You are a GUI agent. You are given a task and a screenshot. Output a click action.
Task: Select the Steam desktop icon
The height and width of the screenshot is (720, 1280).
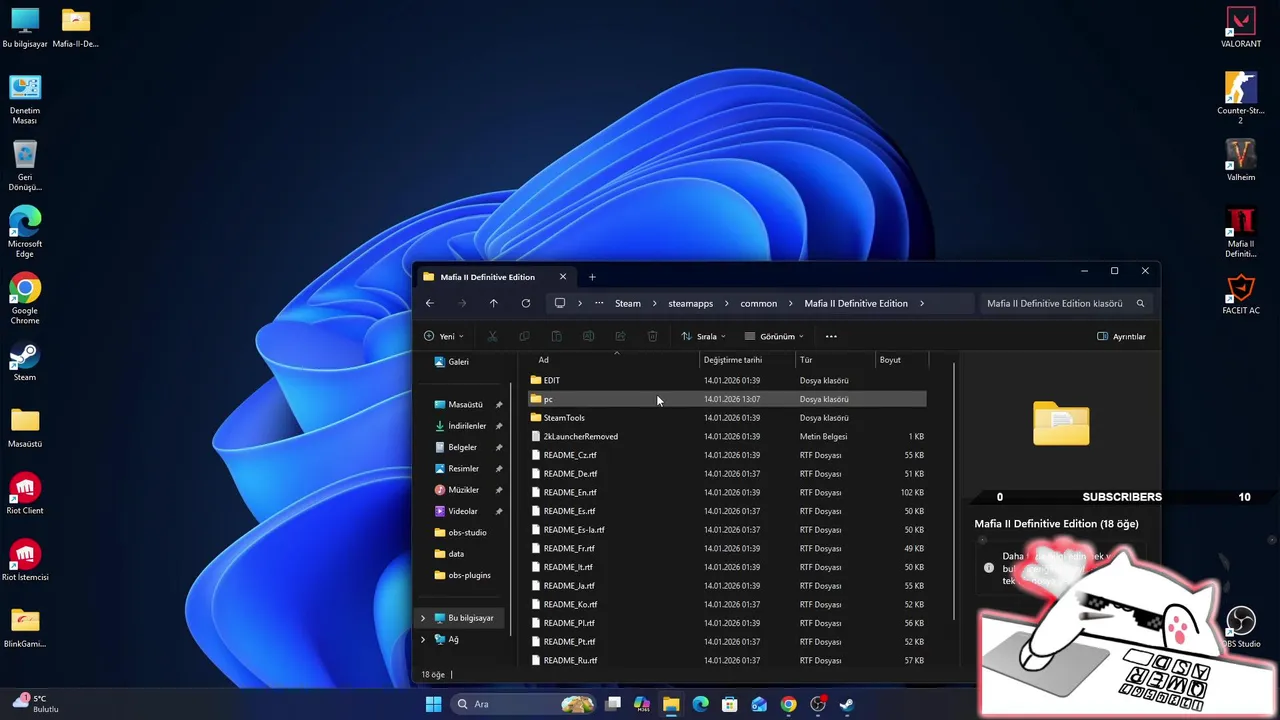click(25, 362)
